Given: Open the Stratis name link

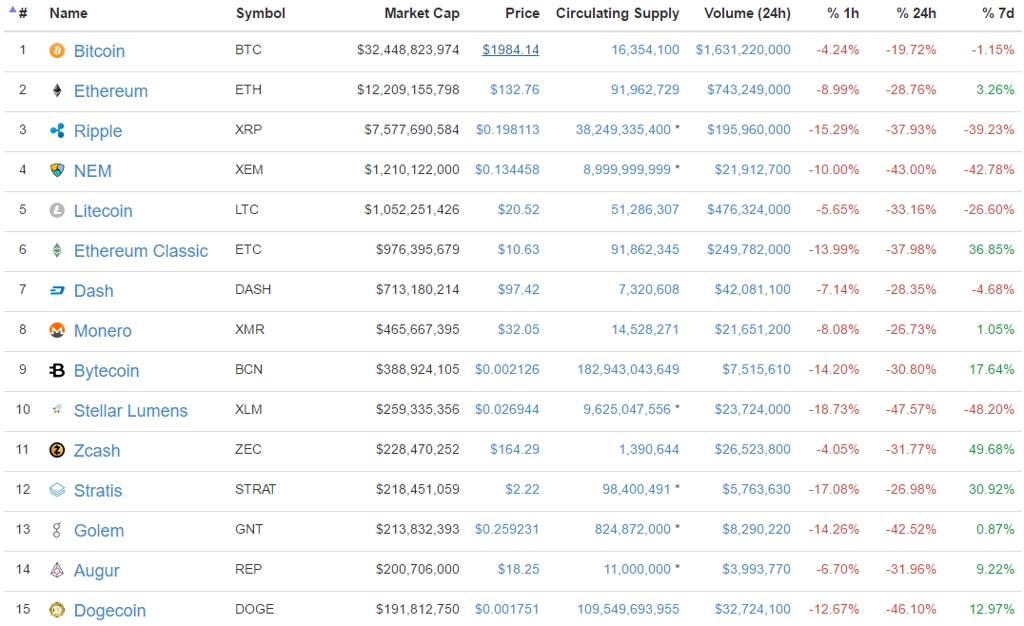Looking at the screenshot, I should click(98, 490).
